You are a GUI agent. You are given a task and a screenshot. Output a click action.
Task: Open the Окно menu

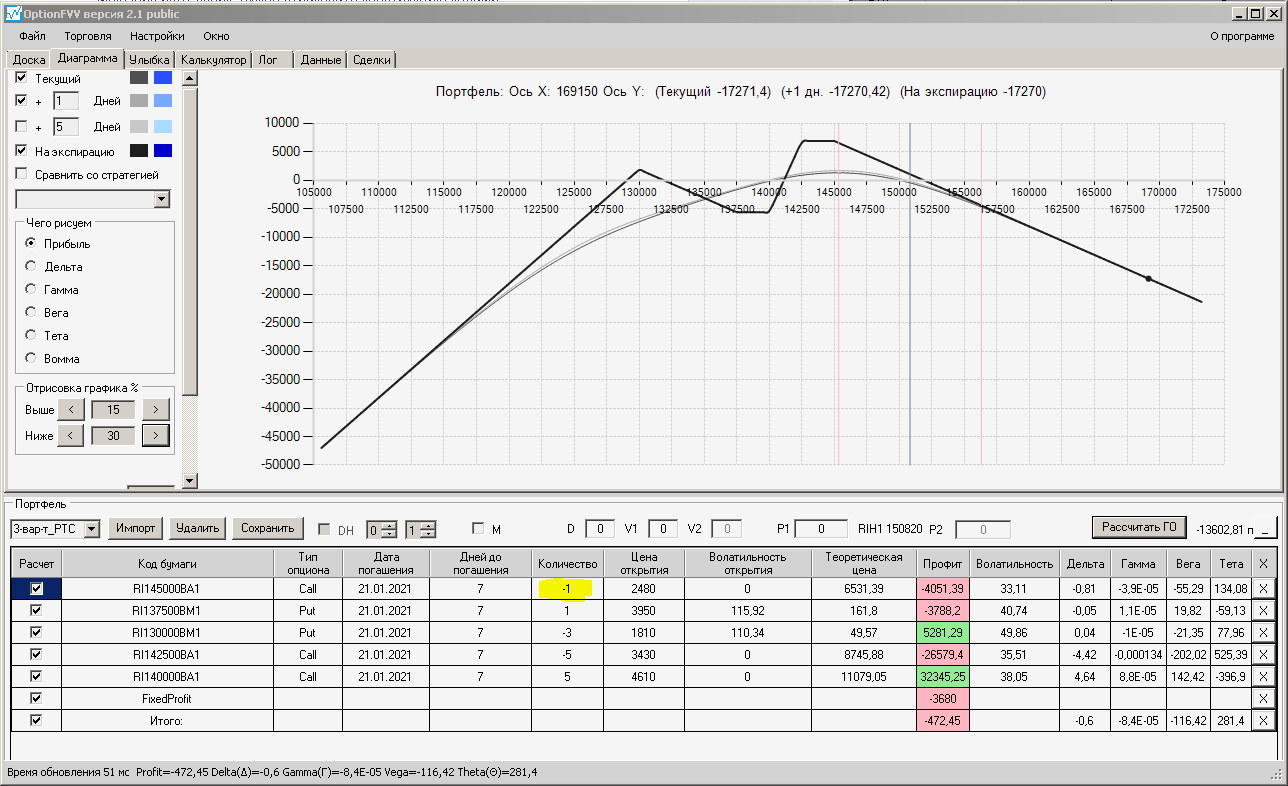(x=216, y=36)
